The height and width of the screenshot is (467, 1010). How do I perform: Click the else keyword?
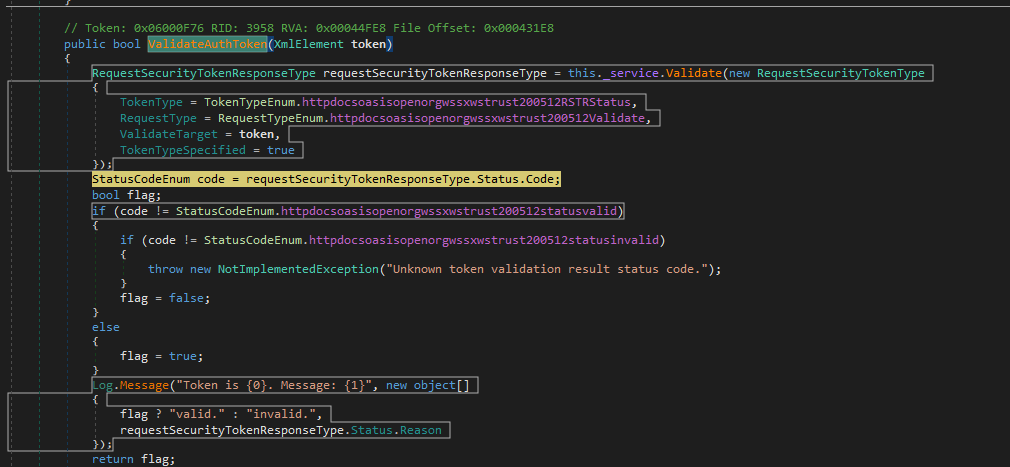[106, 327]
